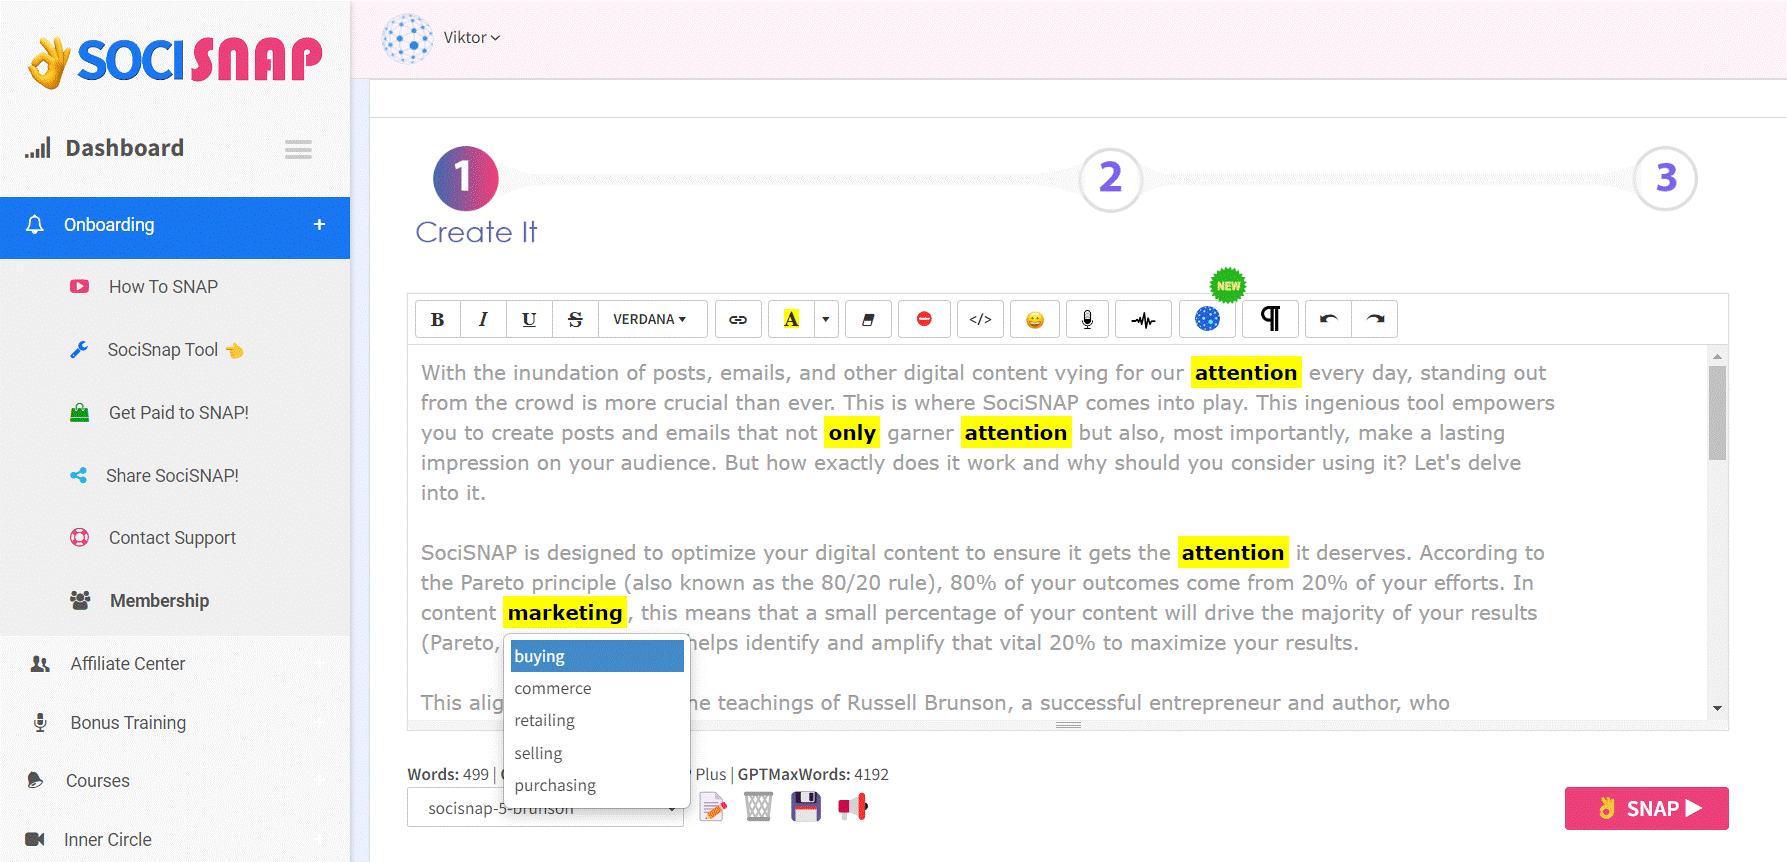Click the wrench icon beside SociSnap Tool
1787x862 pixels.
coord(79,350)
